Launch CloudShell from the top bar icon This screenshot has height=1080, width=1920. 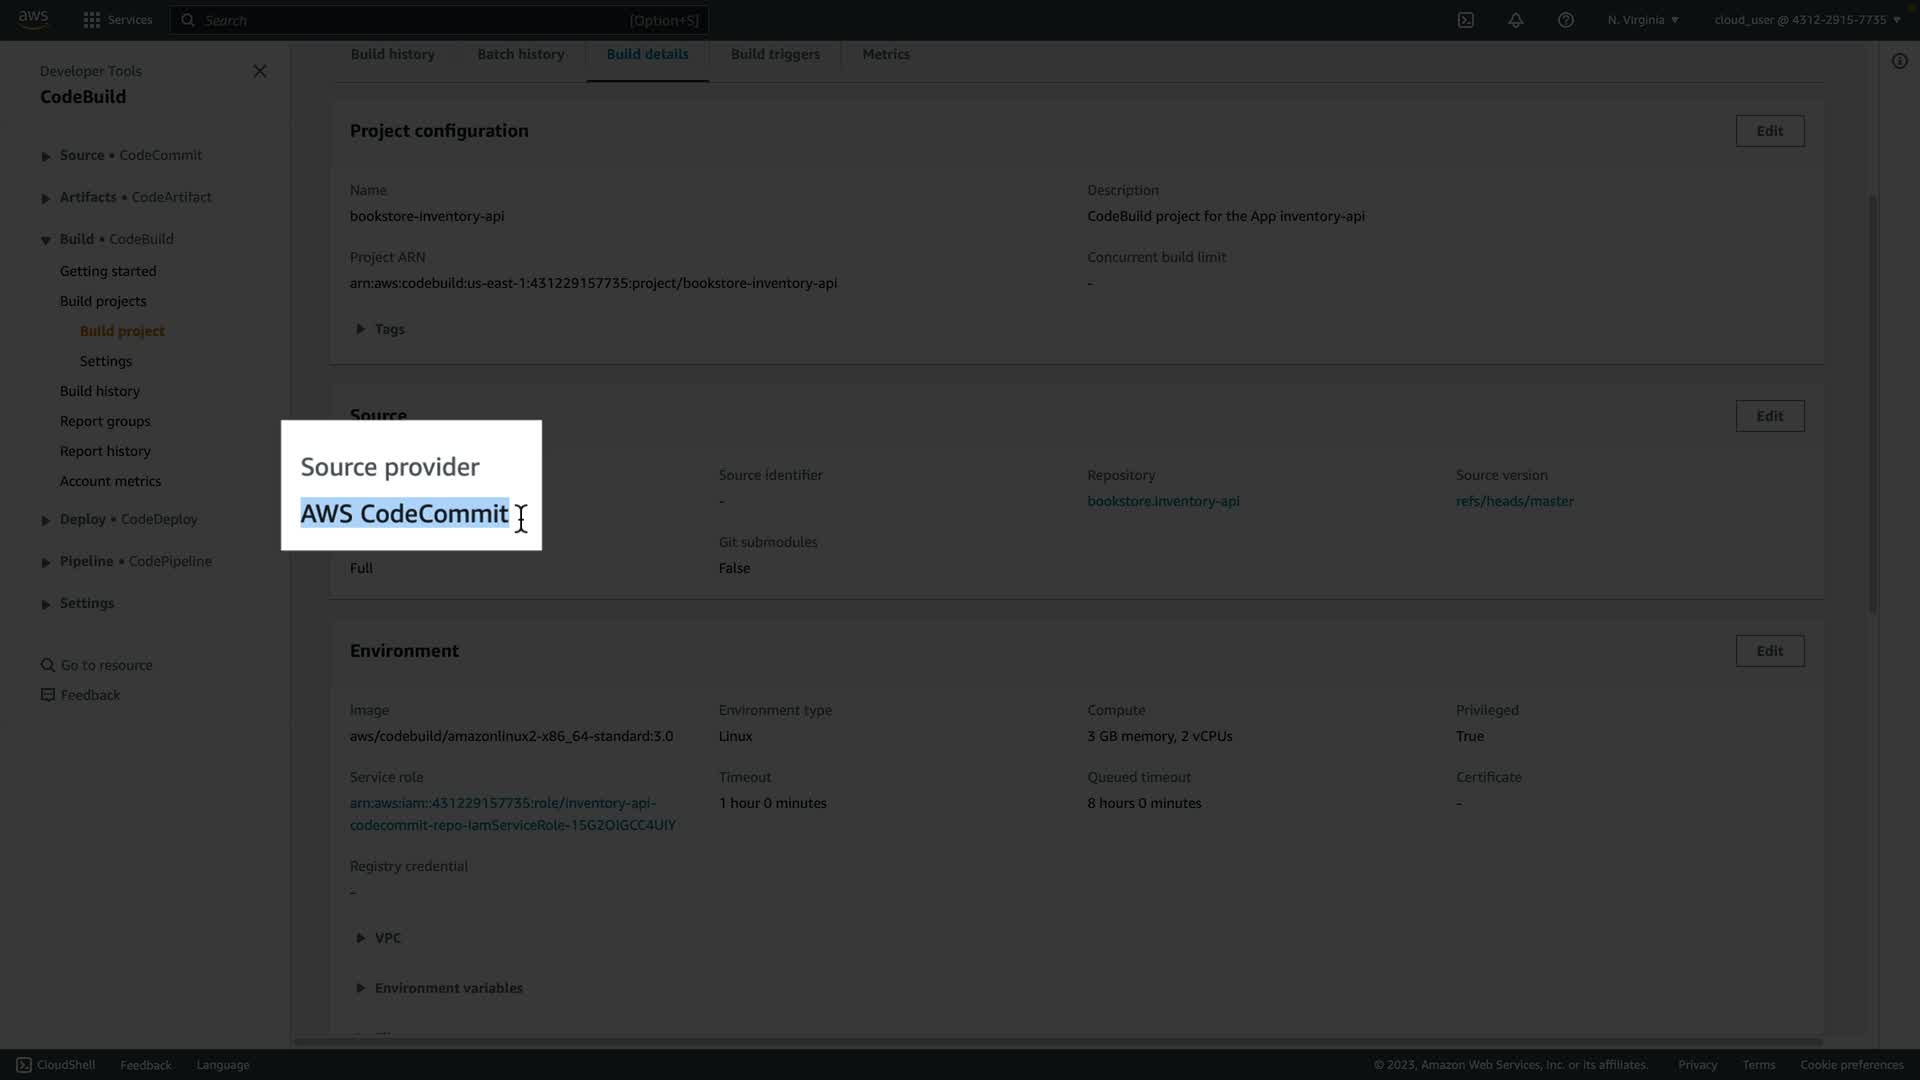pyautogui.click(x=1465, y=20)
